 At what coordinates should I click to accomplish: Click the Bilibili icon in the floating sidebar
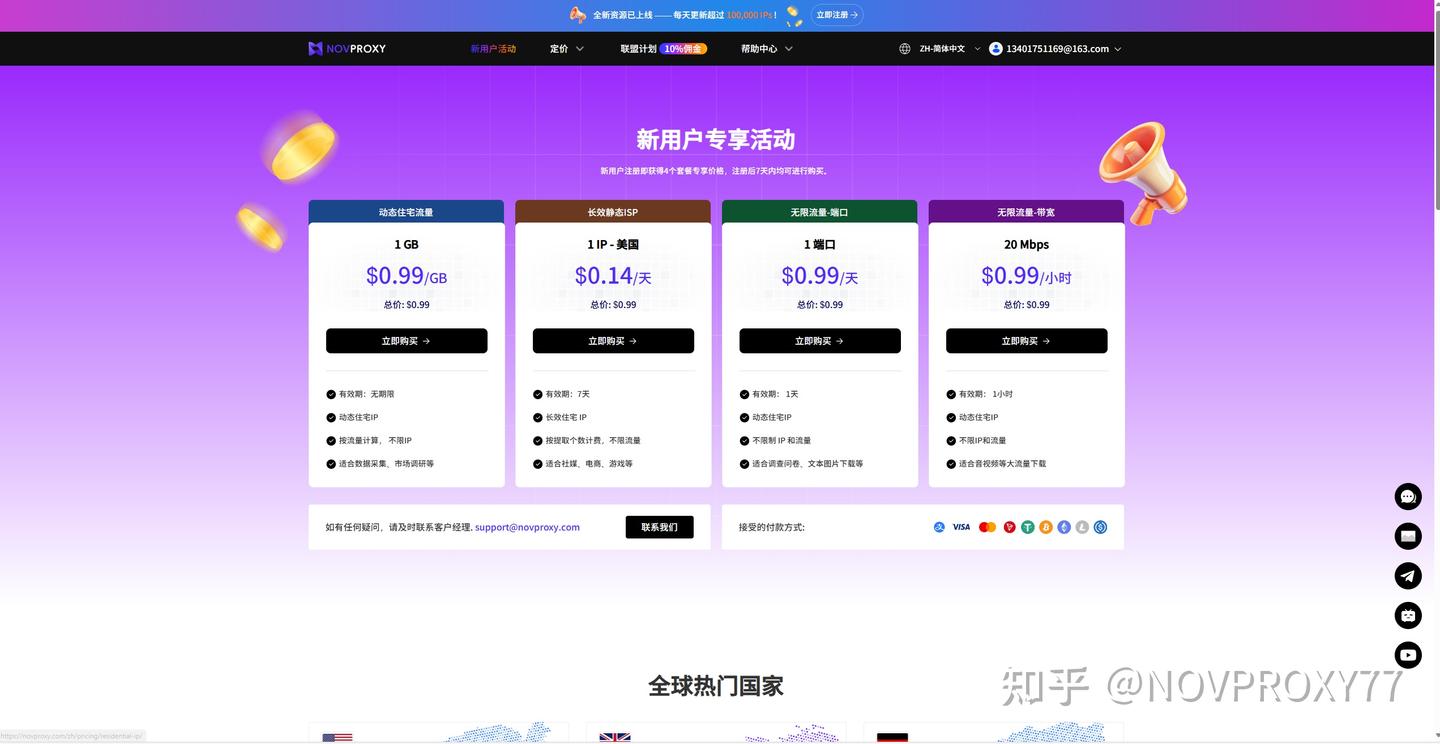pyautogui.click(x=1407, y=615)
